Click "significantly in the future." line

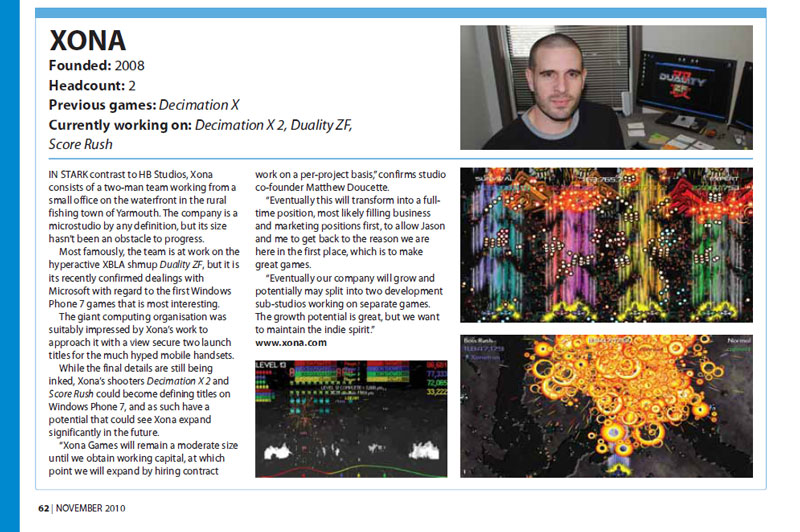(x=104, y=433)
